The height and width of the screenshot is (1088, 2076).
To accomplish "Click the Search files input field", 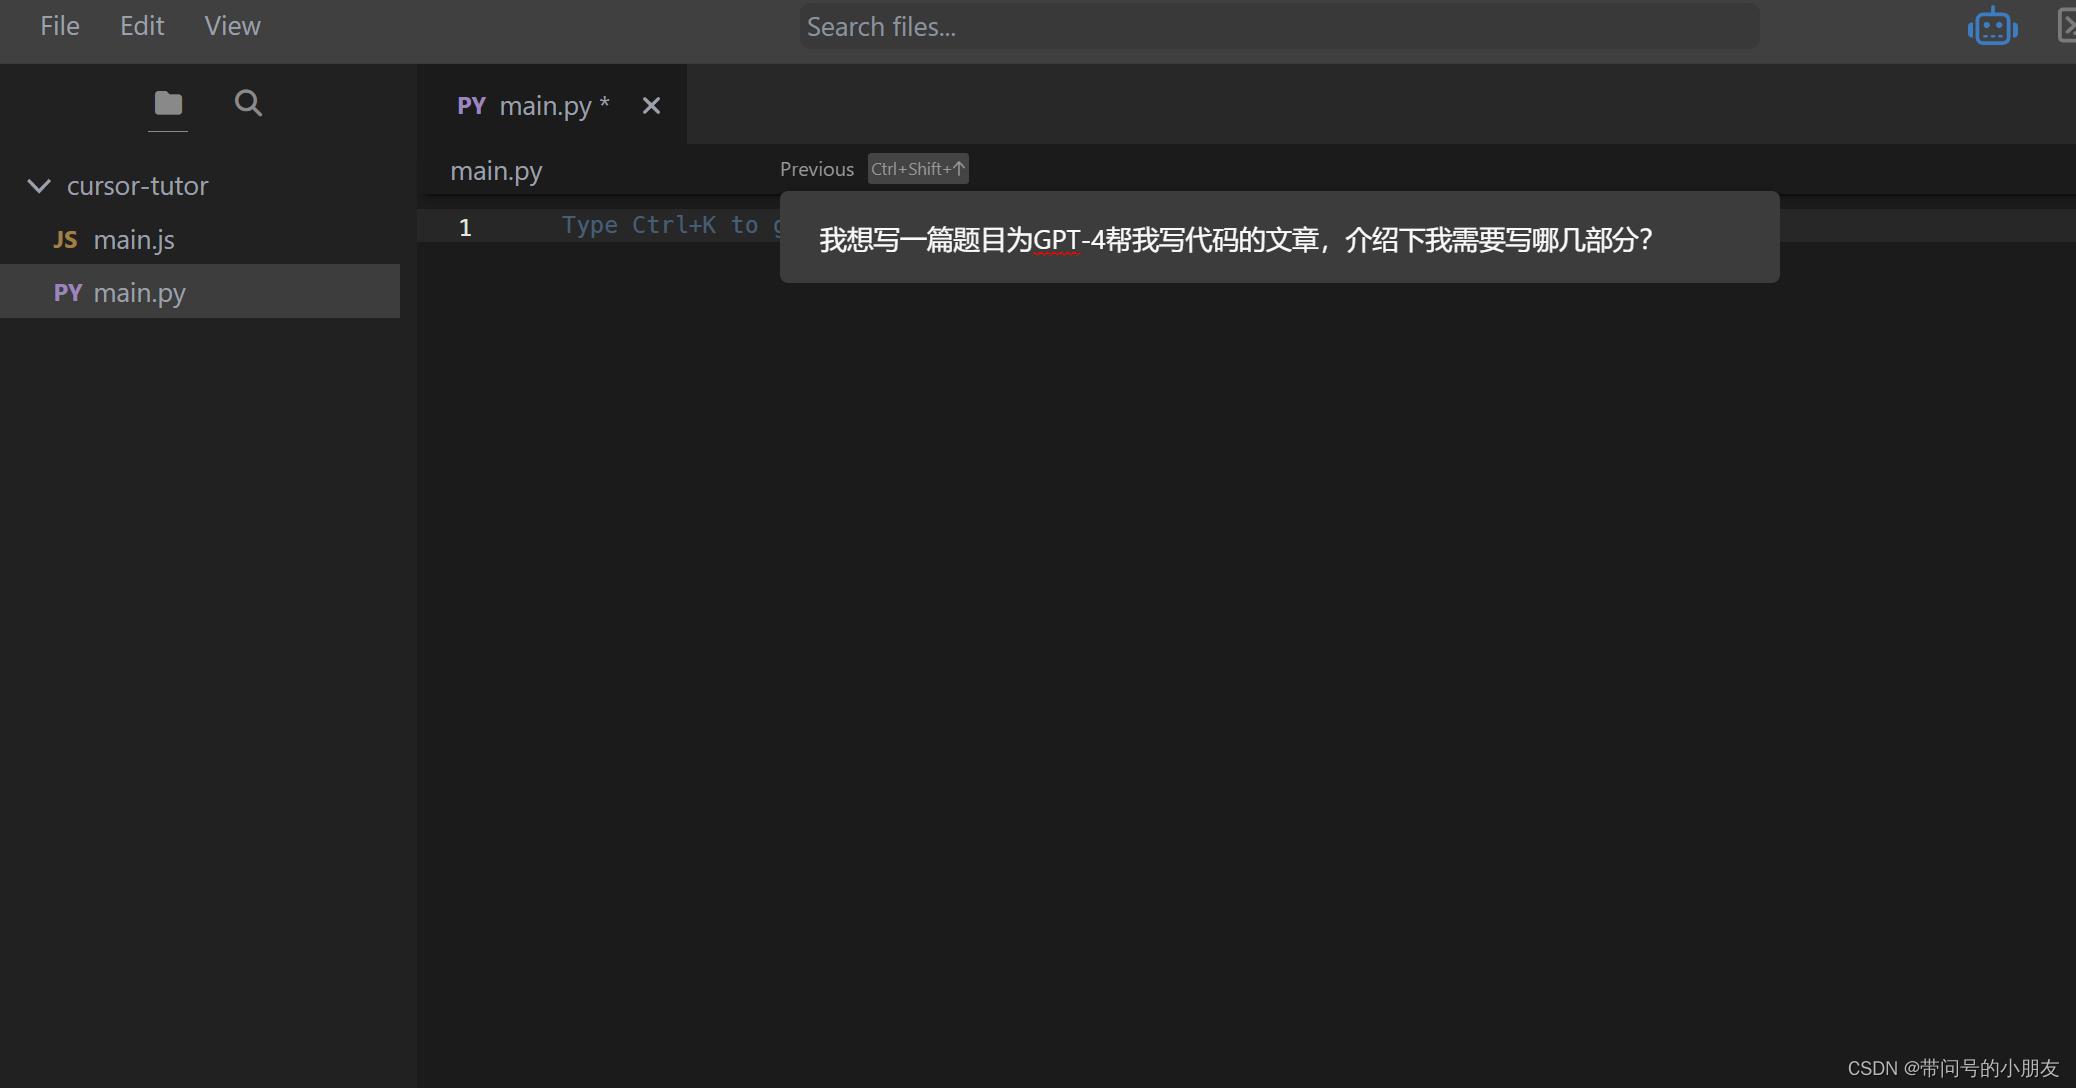I will pos(1279,26).
